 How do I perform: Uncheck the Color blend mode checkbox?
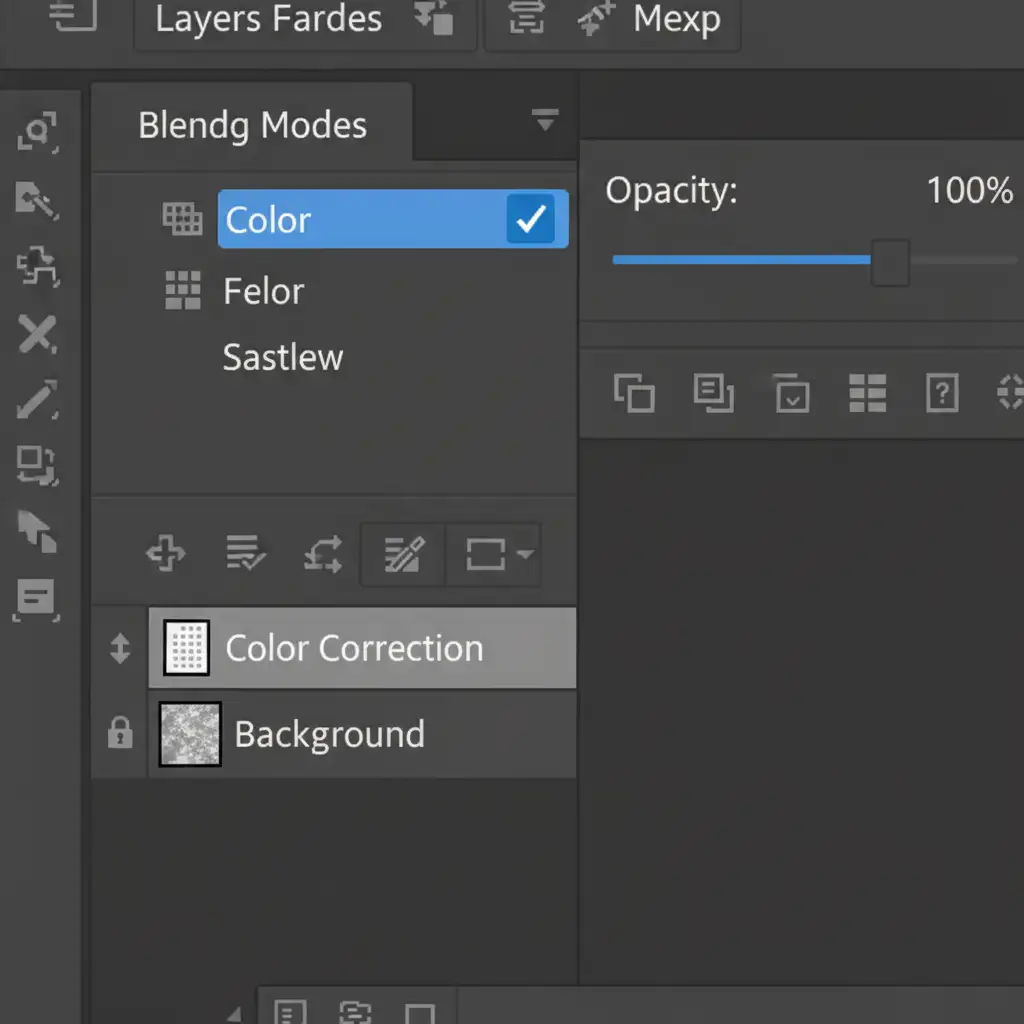coord(530,219)
